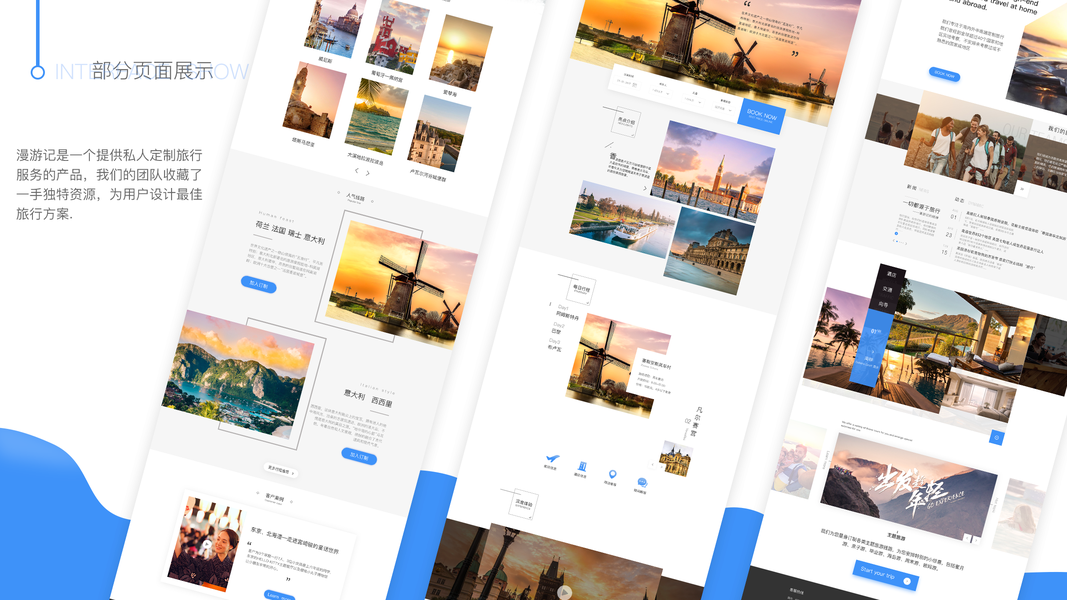Click the arrow square beside the hikers photo
This screenshot has height=600, width=1067.
(x=1021, y=189)
